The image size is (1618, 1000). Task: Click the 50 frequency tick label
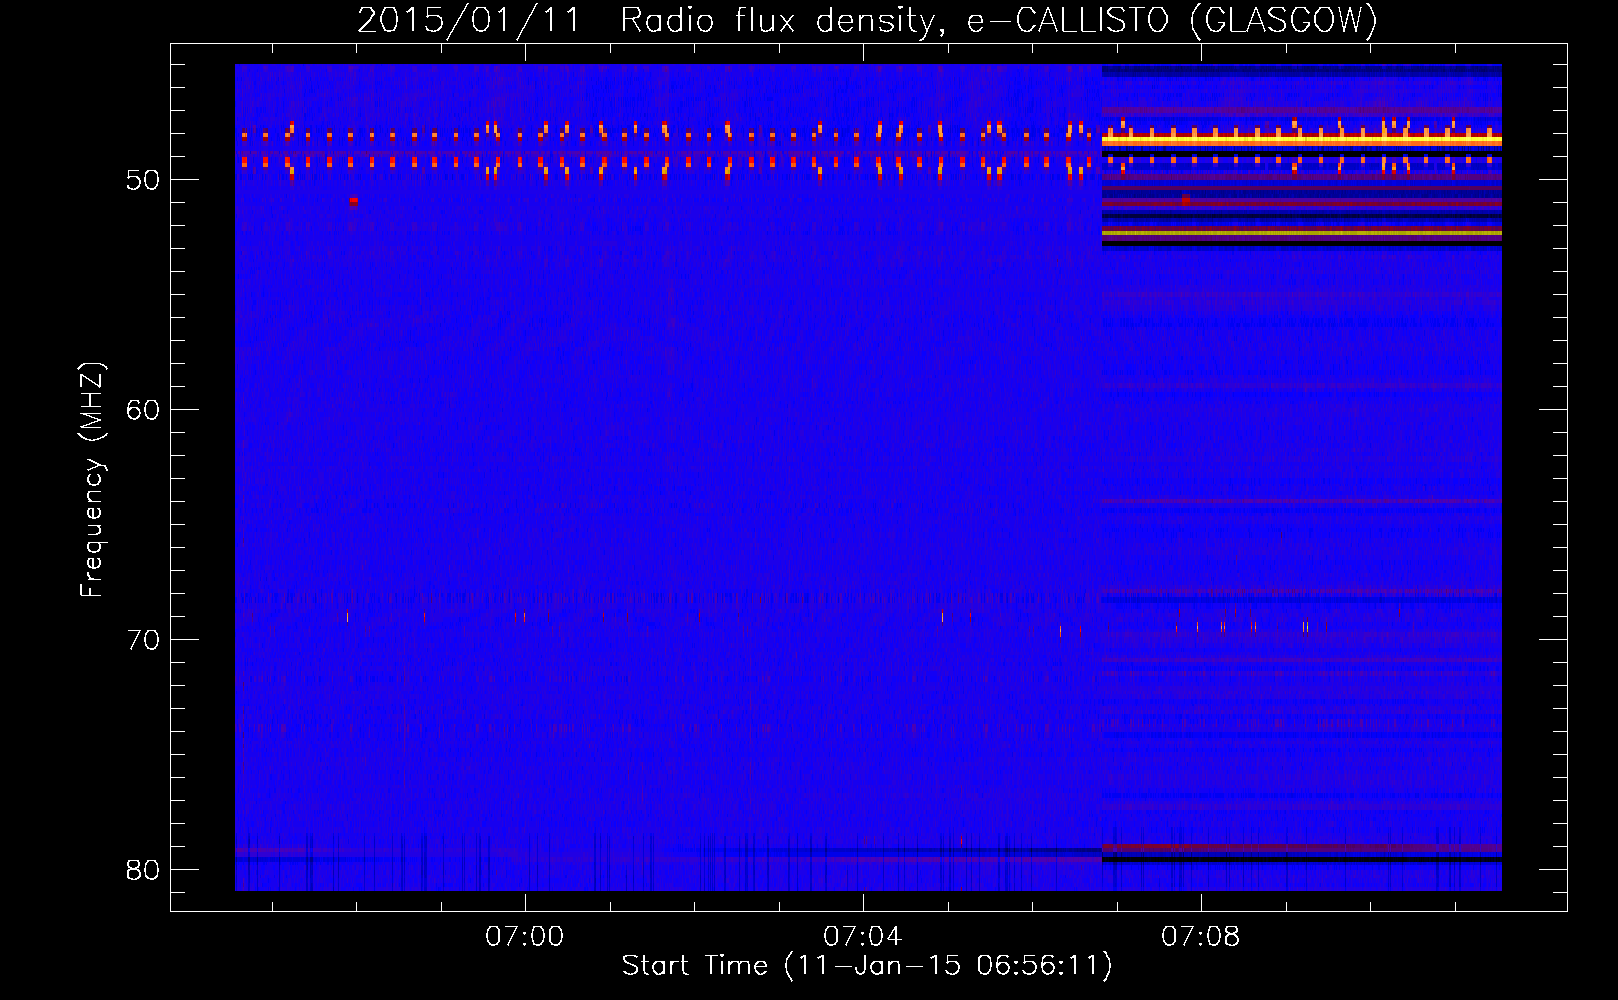144,180
